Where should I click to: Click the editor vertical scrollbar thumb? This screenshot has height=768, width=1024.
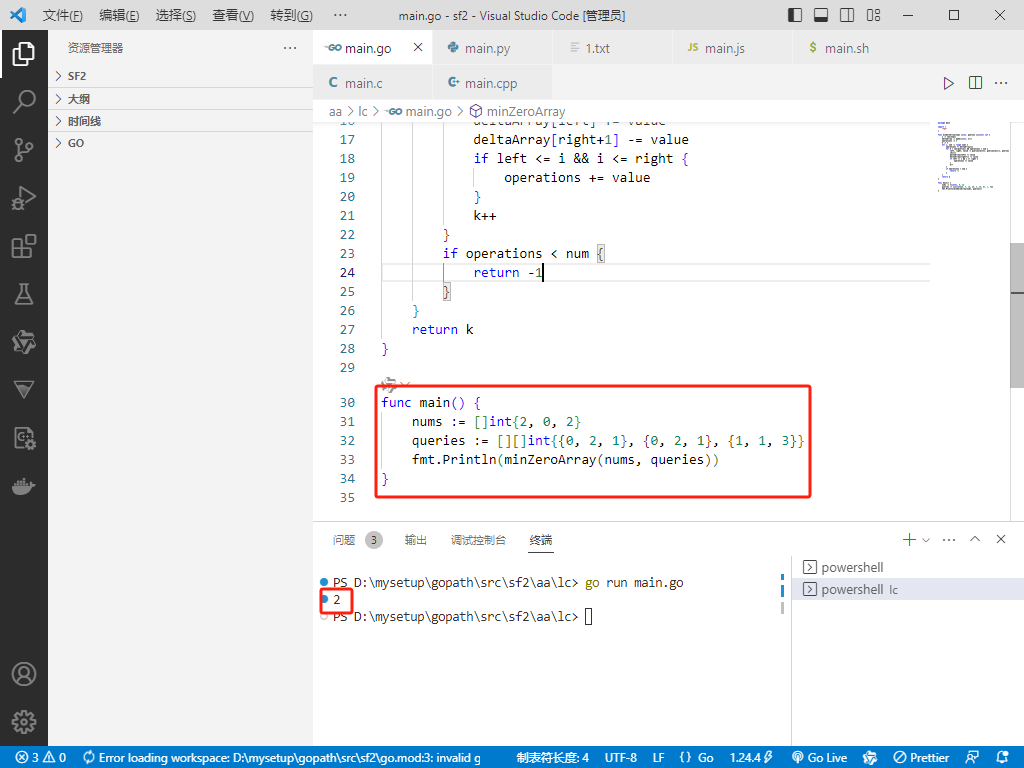pyautogui.click(x=1017, y=315)
